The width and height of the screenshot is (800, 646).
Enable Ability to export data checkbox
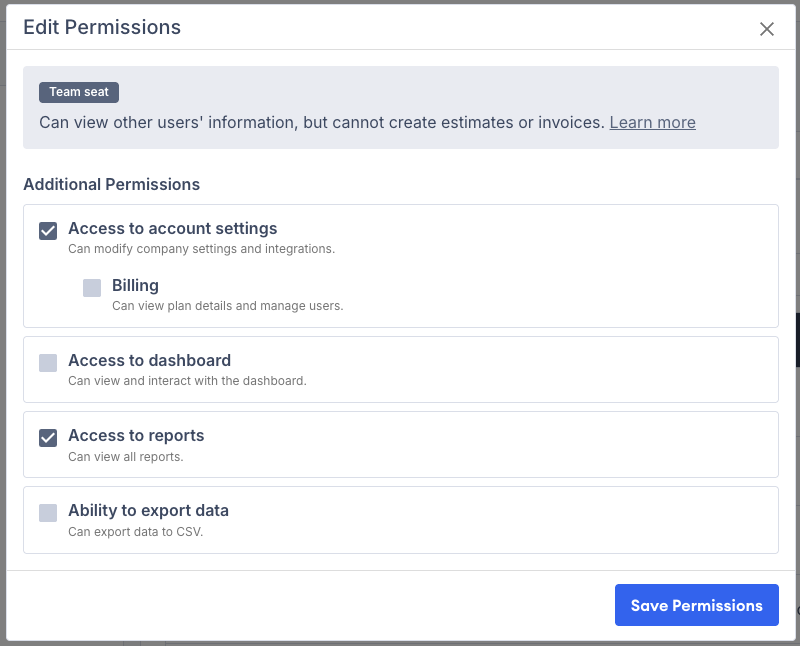48,513
